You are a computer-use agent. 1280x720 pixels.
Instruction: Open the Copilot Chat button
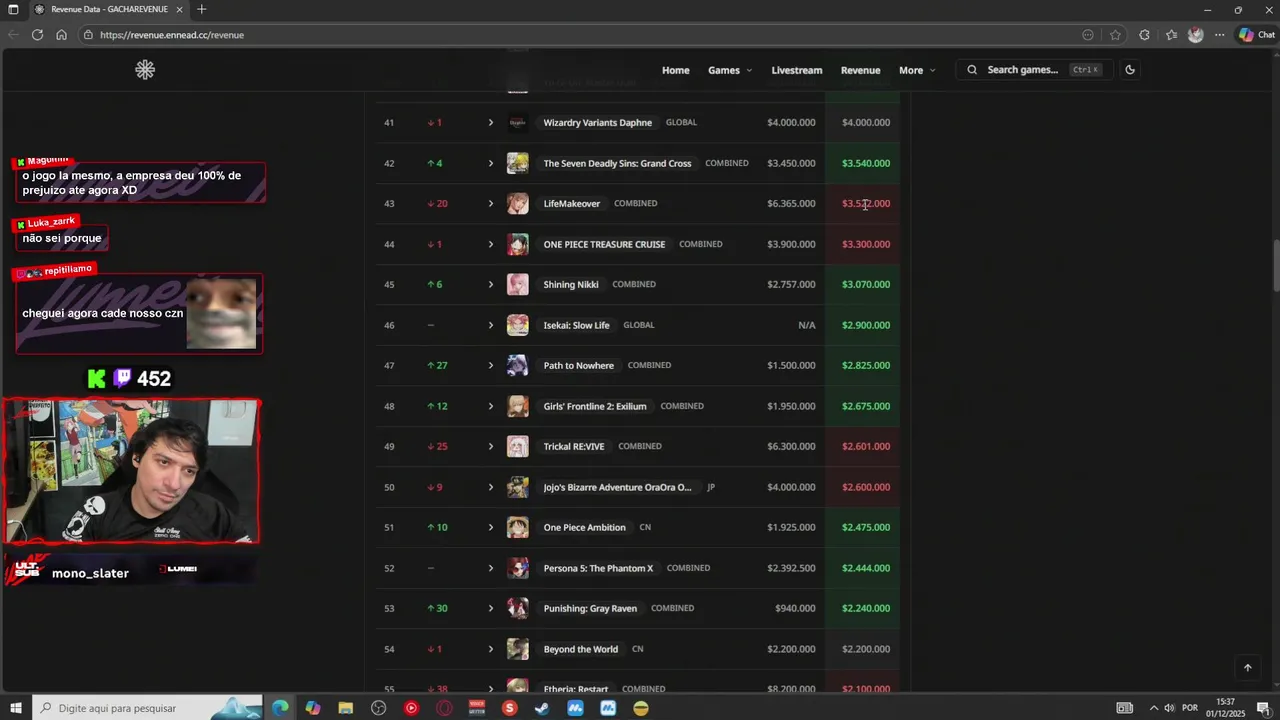point(1256,35)
